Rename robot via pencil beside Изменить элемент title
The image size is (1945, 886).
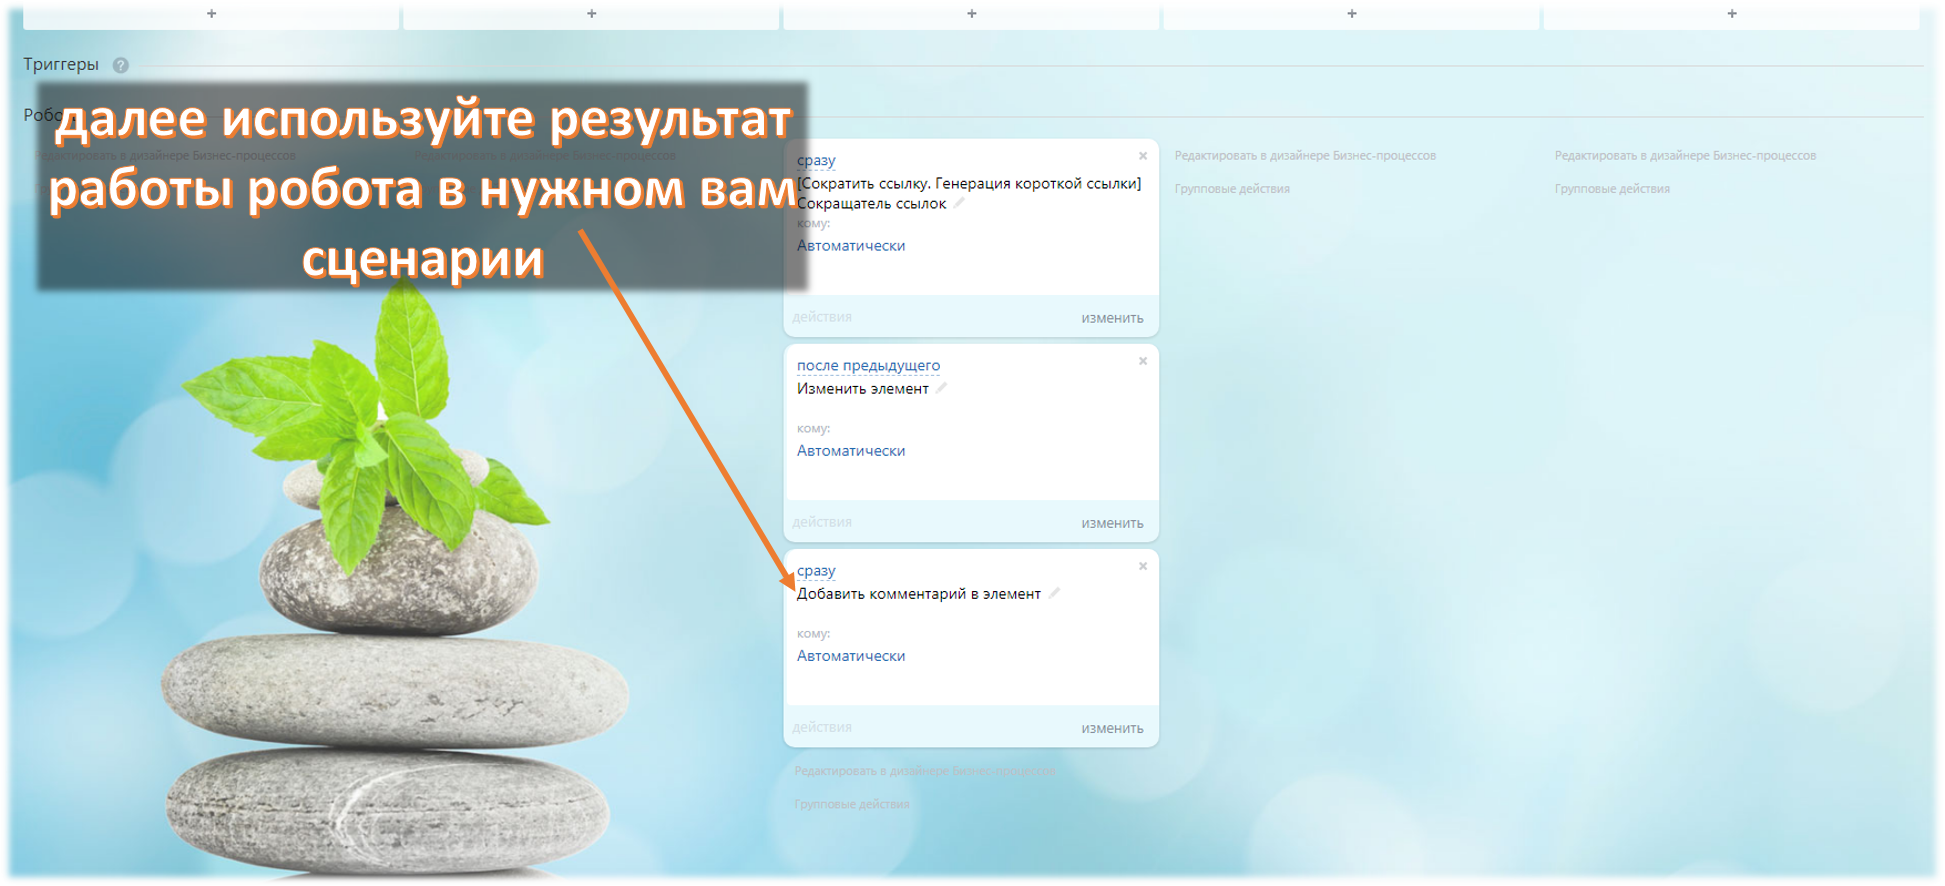click(941, 388)
